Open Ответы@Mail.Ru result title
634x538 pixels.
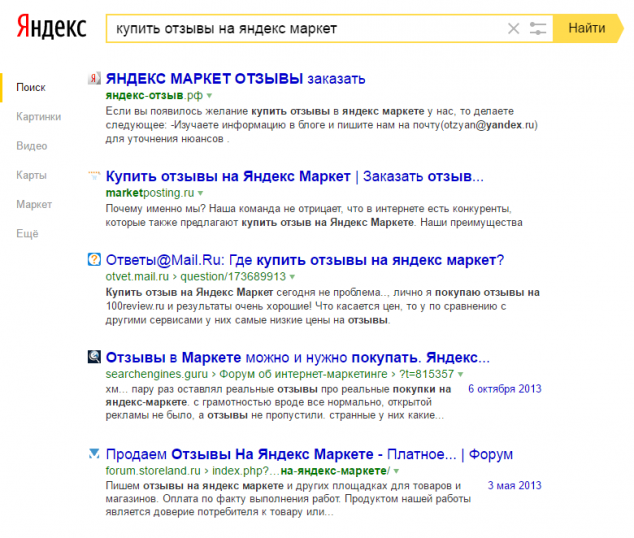point(305,260)
